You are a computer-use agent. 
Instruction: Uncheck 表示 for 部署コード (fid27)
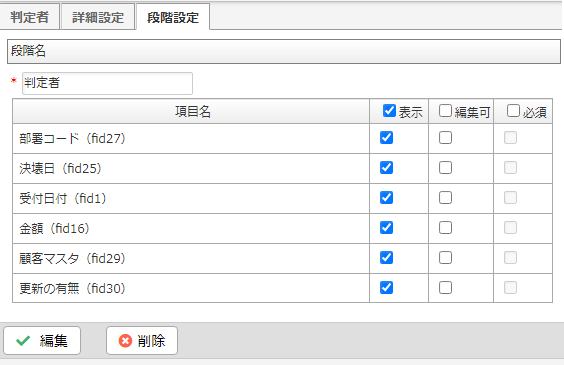(386, 138)
